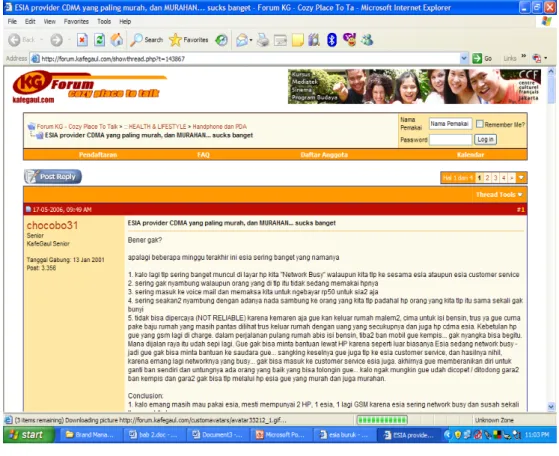Click the yellow security shield tray icon
The height and width of the screenshot is (456, 559).
point(458,435)
